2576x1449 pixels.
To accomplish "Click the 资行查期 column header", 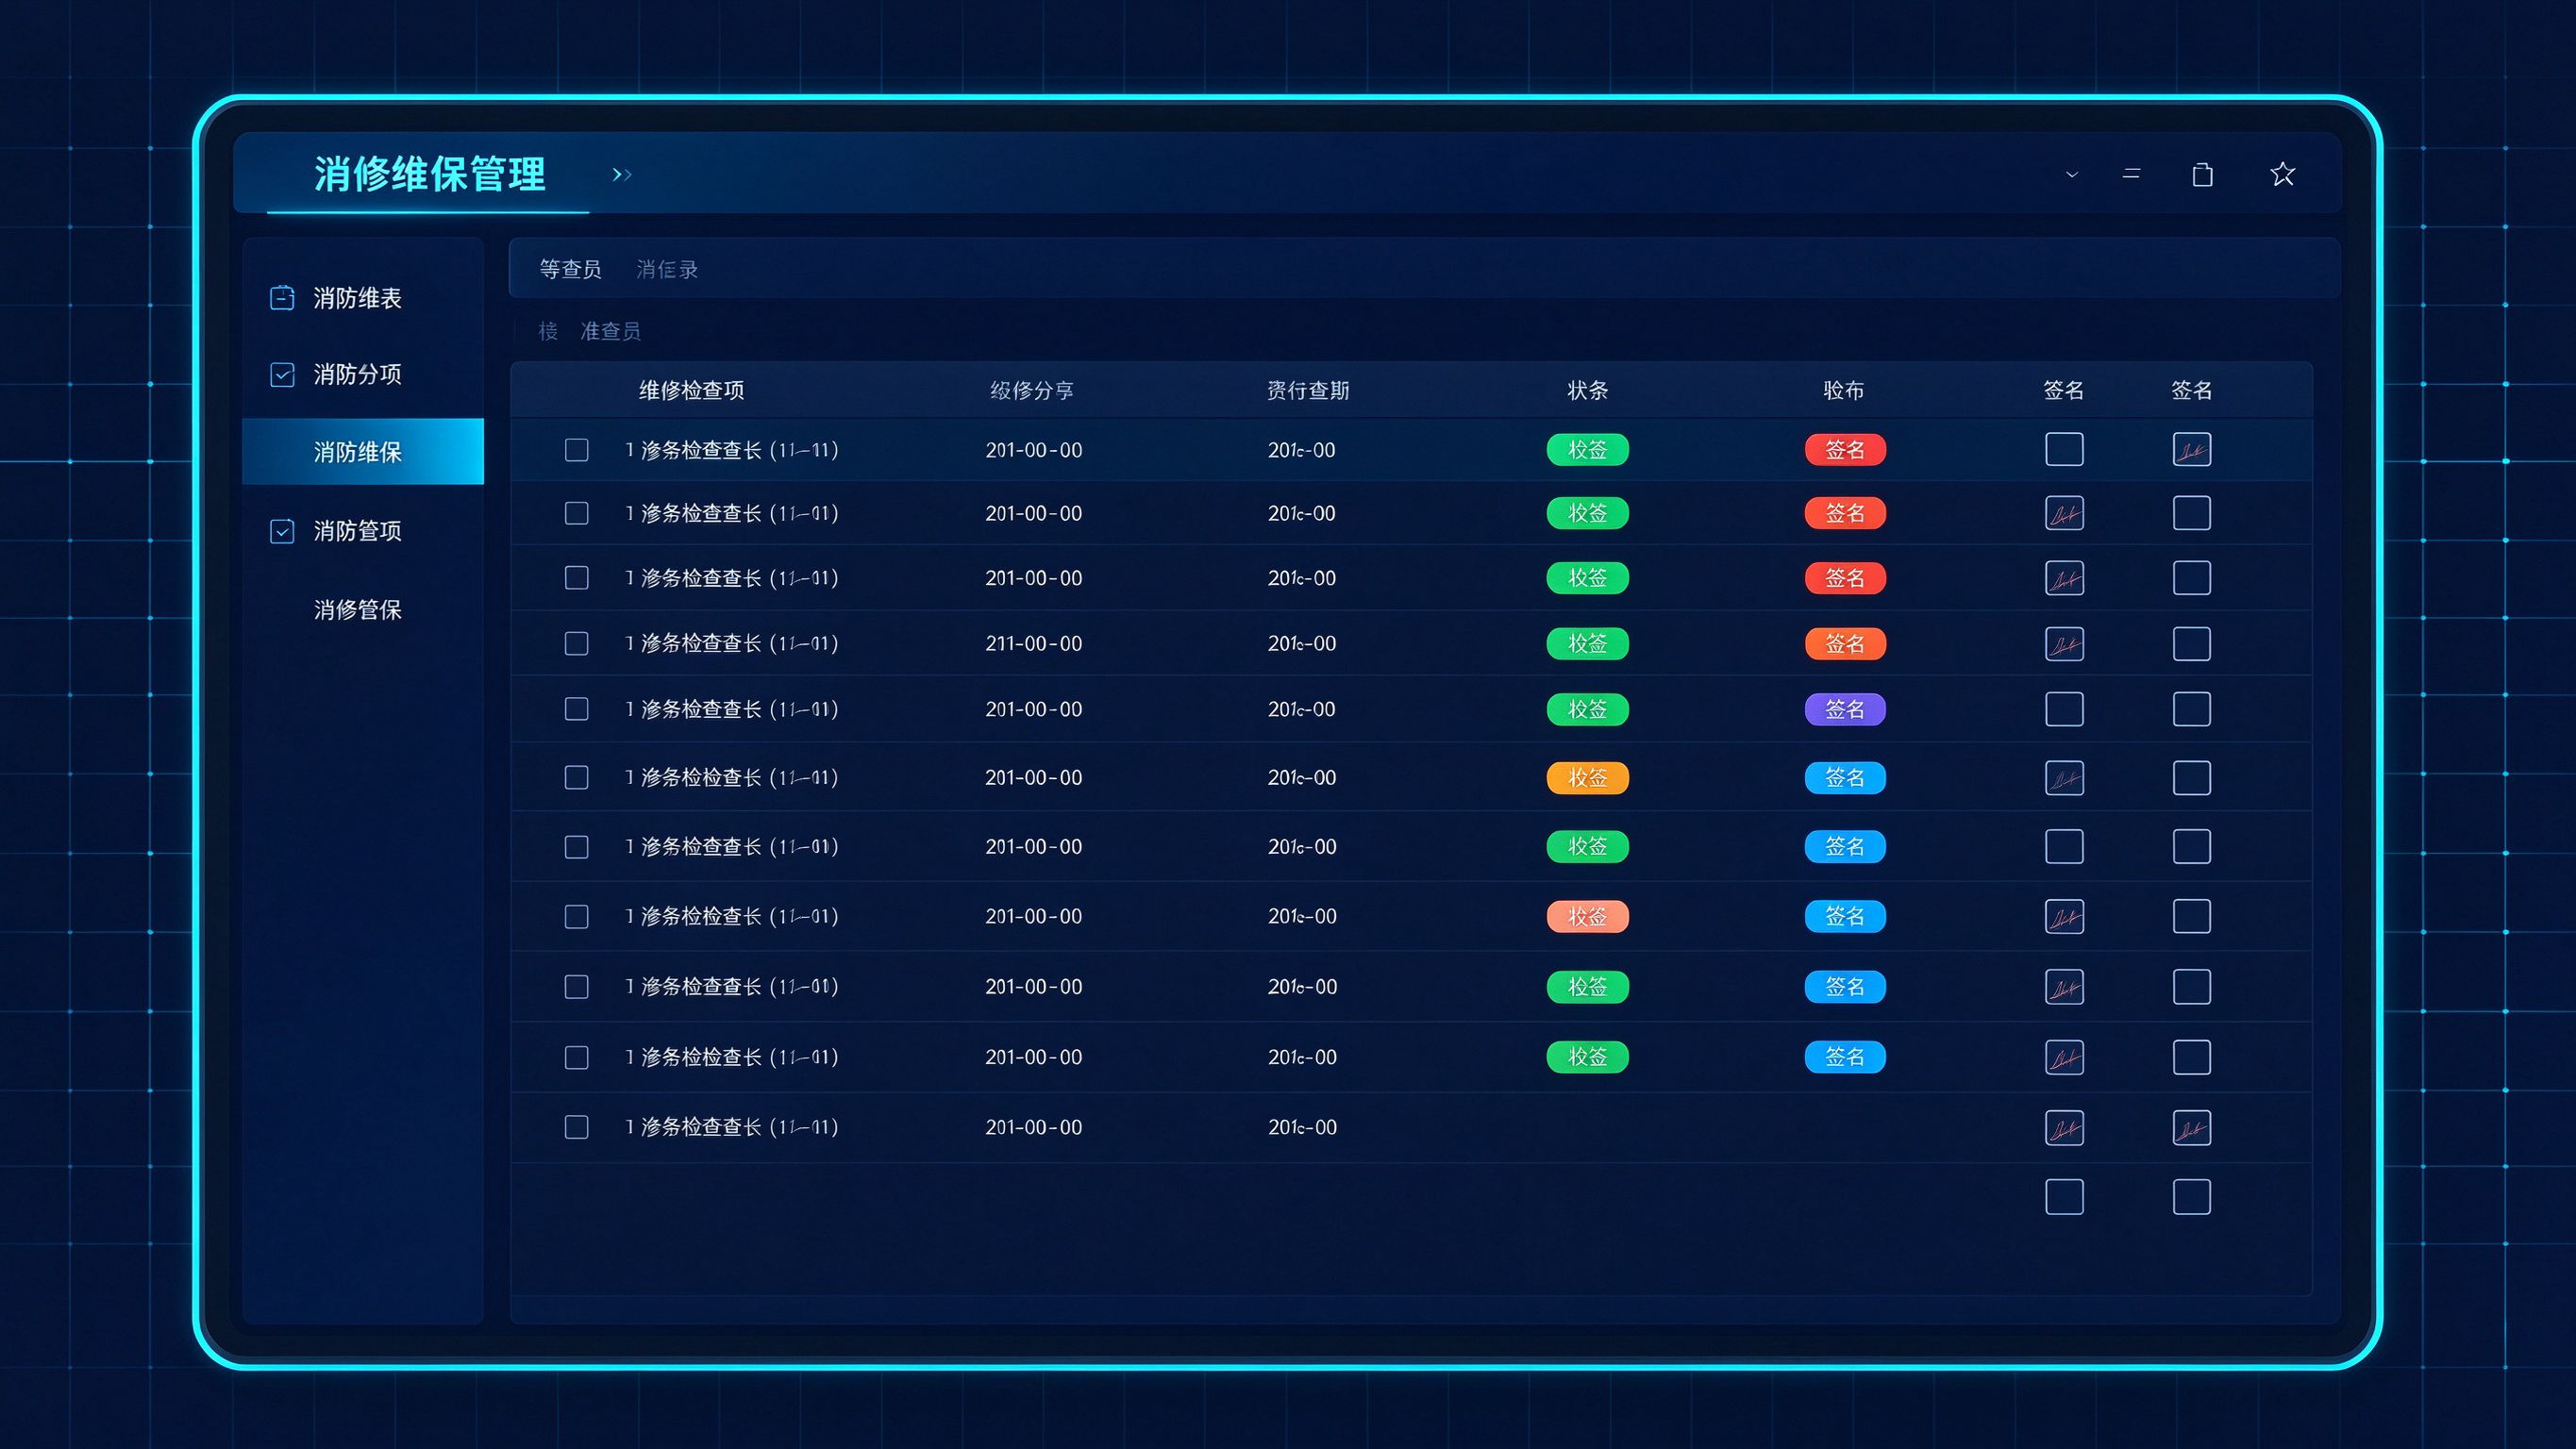I will (1308, 390).
